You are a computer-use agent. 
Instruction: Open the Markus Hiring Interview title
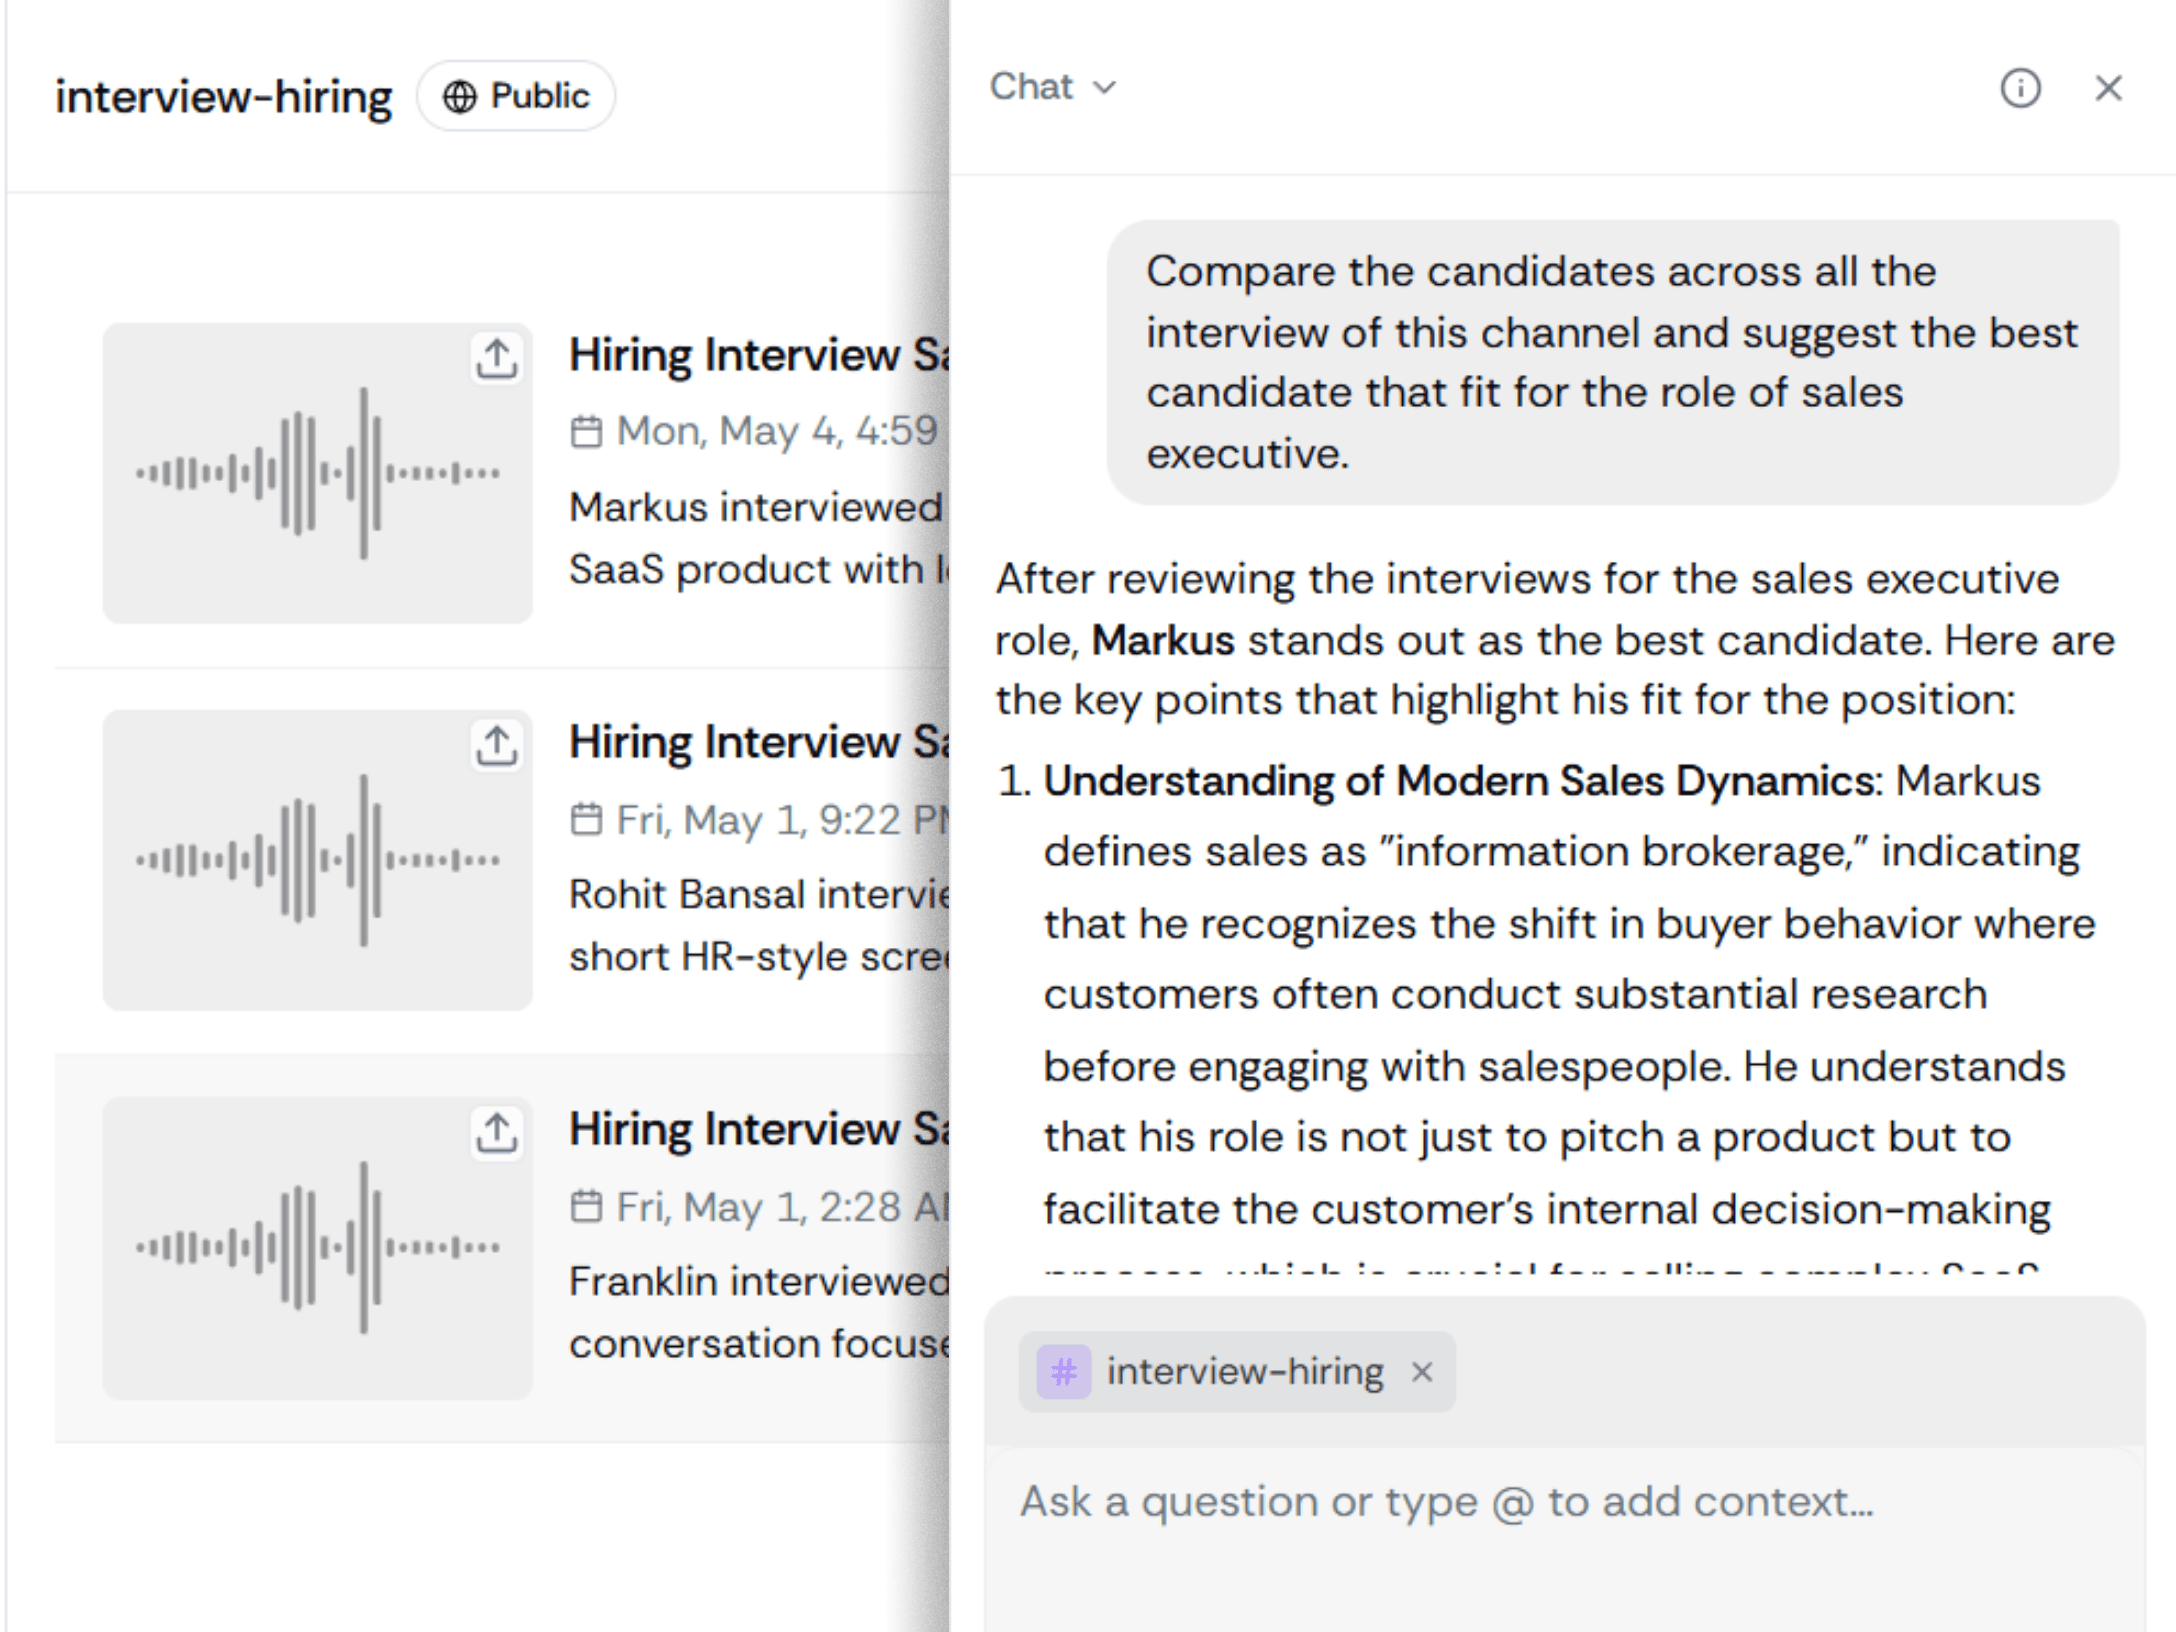pyautogui.click(x=758, y=356)
